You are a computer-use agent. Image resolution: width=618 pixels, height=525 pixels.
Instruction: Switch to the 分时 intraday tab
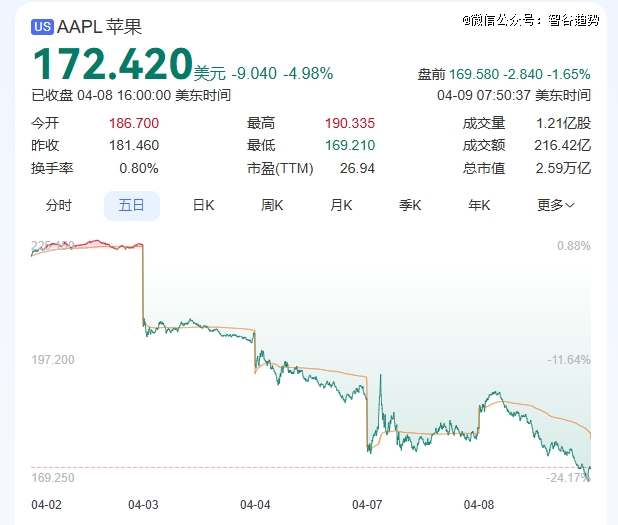pos(59,205)
